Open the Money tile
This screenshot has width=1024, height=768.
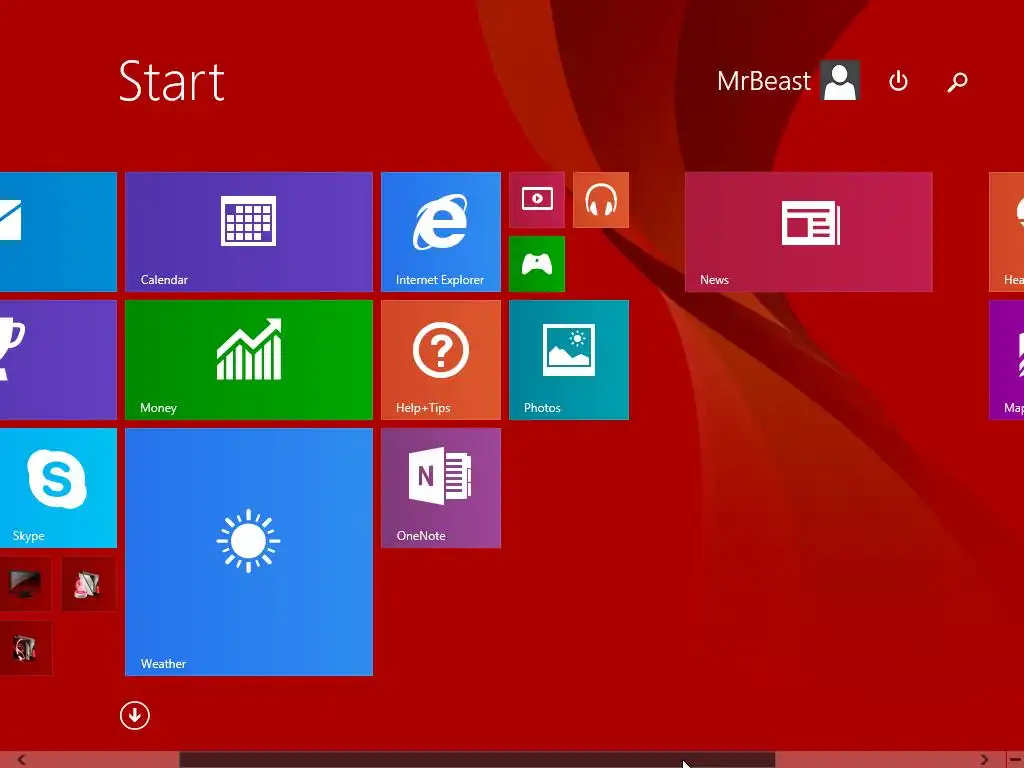pos(249,360)
